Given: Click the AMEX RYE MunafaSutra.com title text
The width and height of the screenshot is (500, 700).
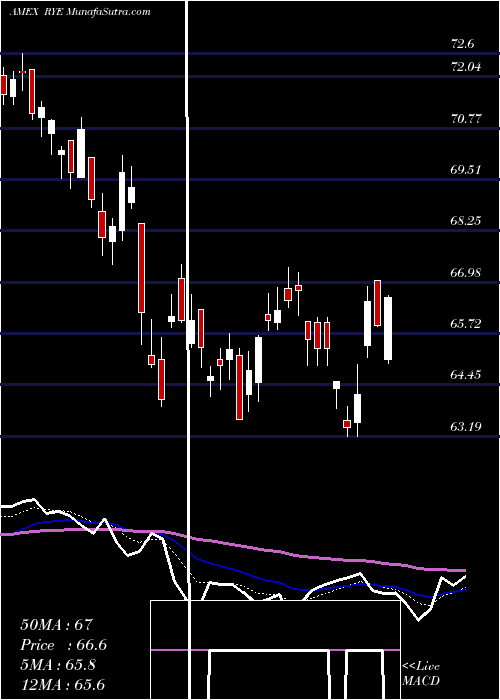Looking at the screenshot, I should 80,12.
